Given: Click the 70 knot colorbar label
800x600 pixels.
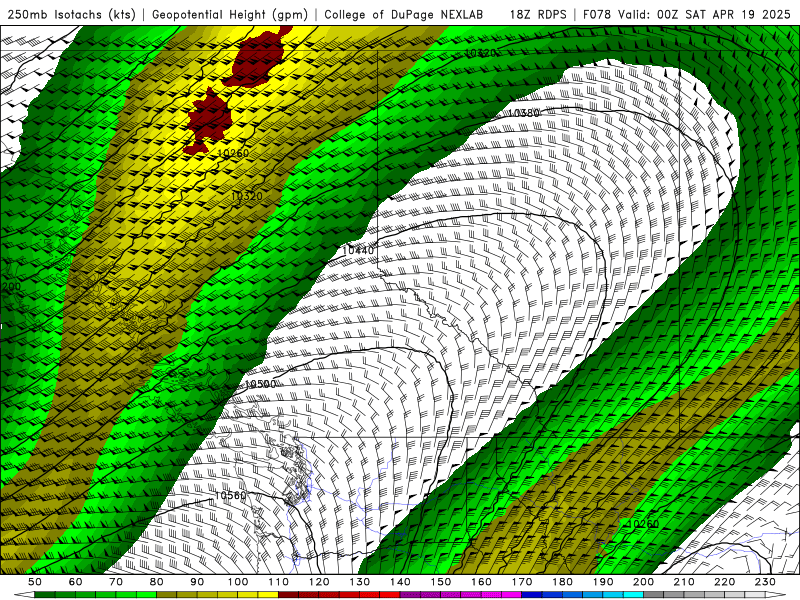Looking at the screenshot, I should tap(116, 582).
